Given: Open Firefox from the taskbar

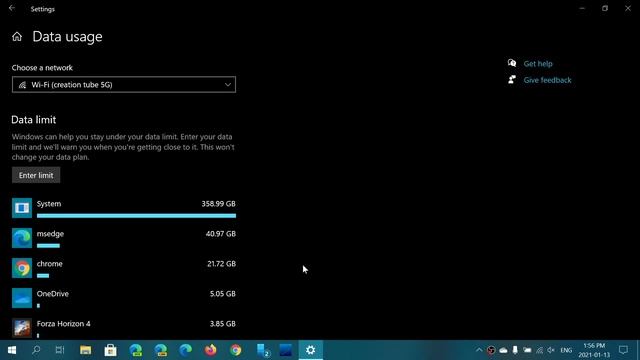Looking at the screenshot, I should (x=211, y=350).
